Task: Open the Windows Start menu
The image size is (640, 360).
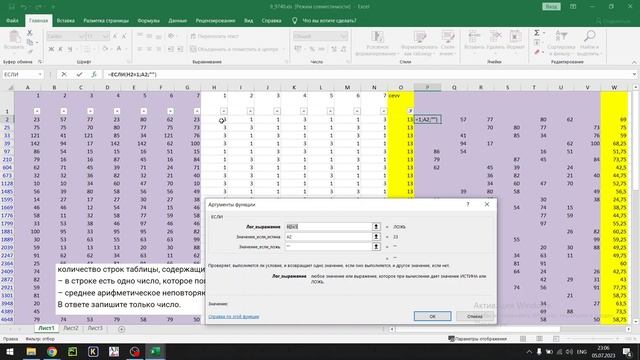Action: [x=9, y=351]
